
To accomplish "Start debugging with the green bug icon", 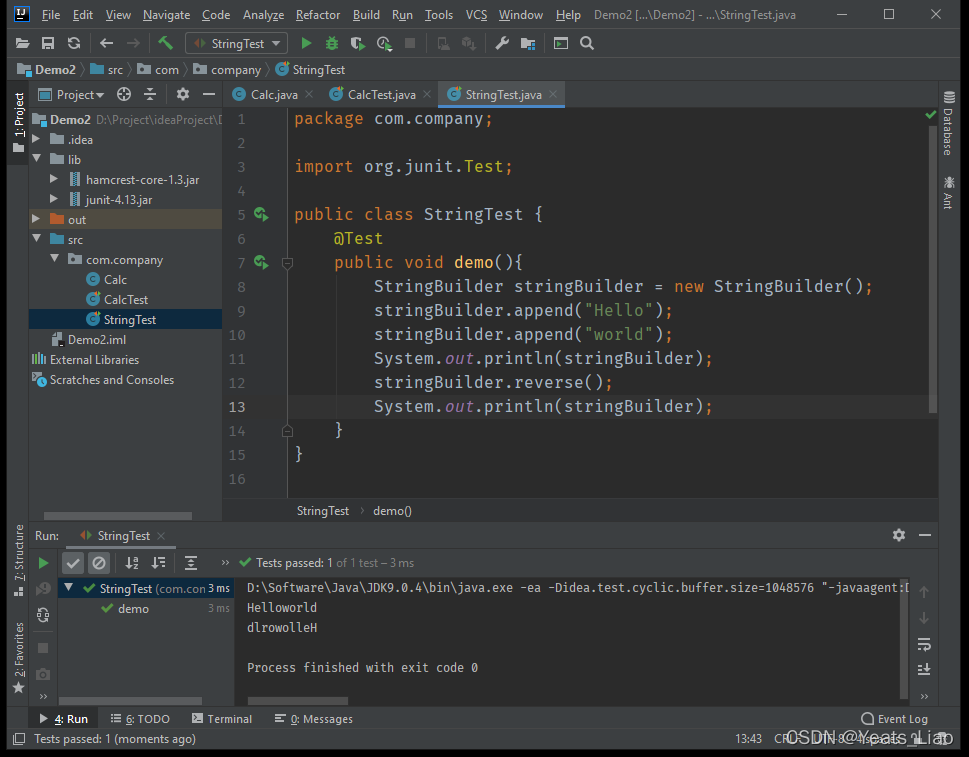I will 332,43.
